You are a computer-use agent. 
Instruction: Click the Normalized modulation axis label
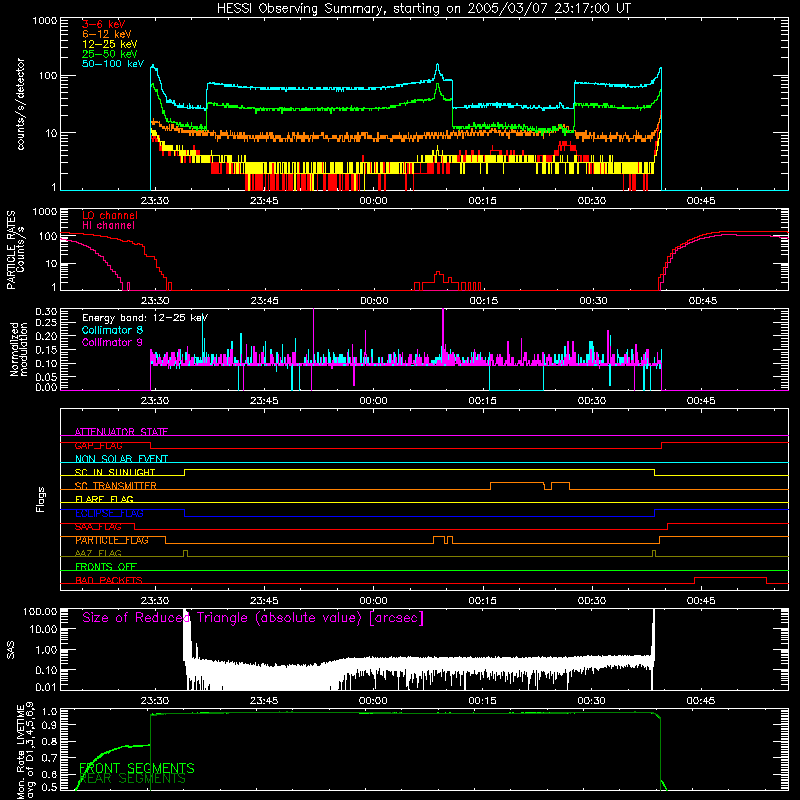pos(19,349)
